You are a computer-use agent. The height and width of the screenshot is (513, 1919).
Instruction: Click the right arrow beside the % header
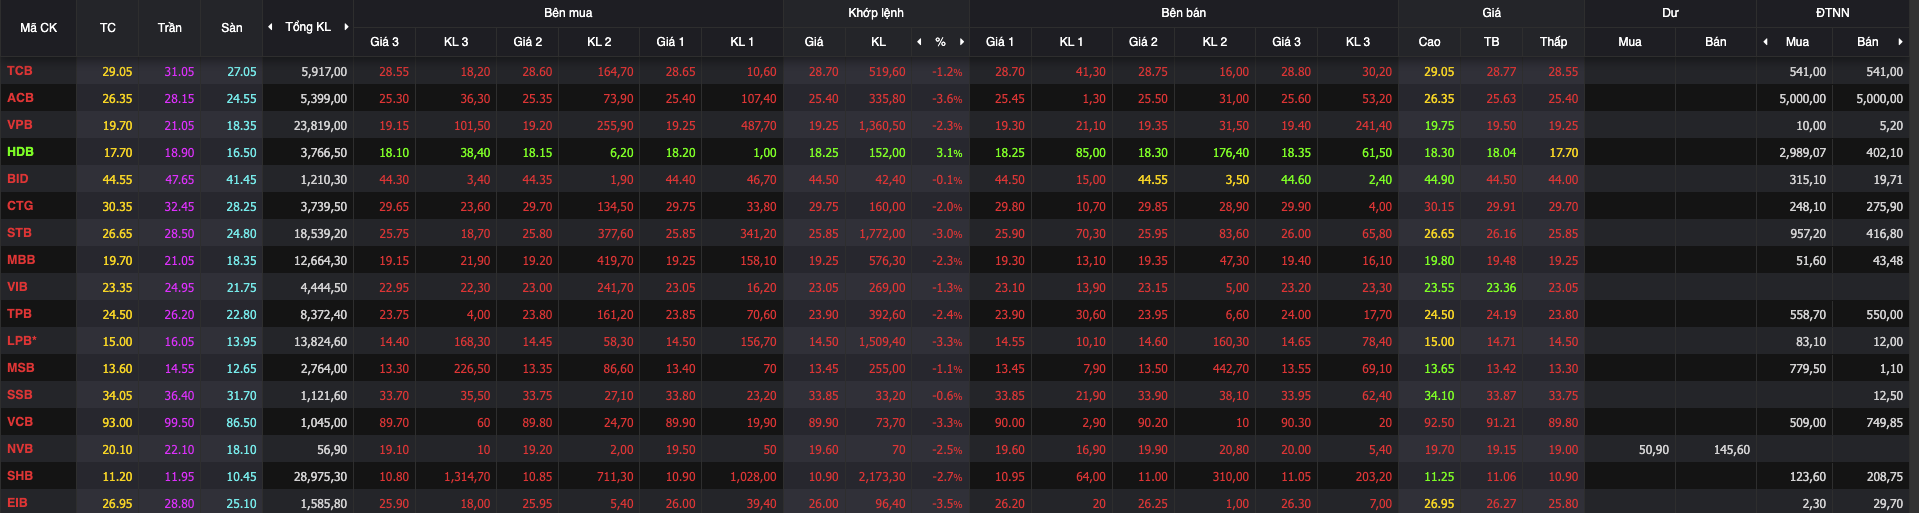coord(962,42)
